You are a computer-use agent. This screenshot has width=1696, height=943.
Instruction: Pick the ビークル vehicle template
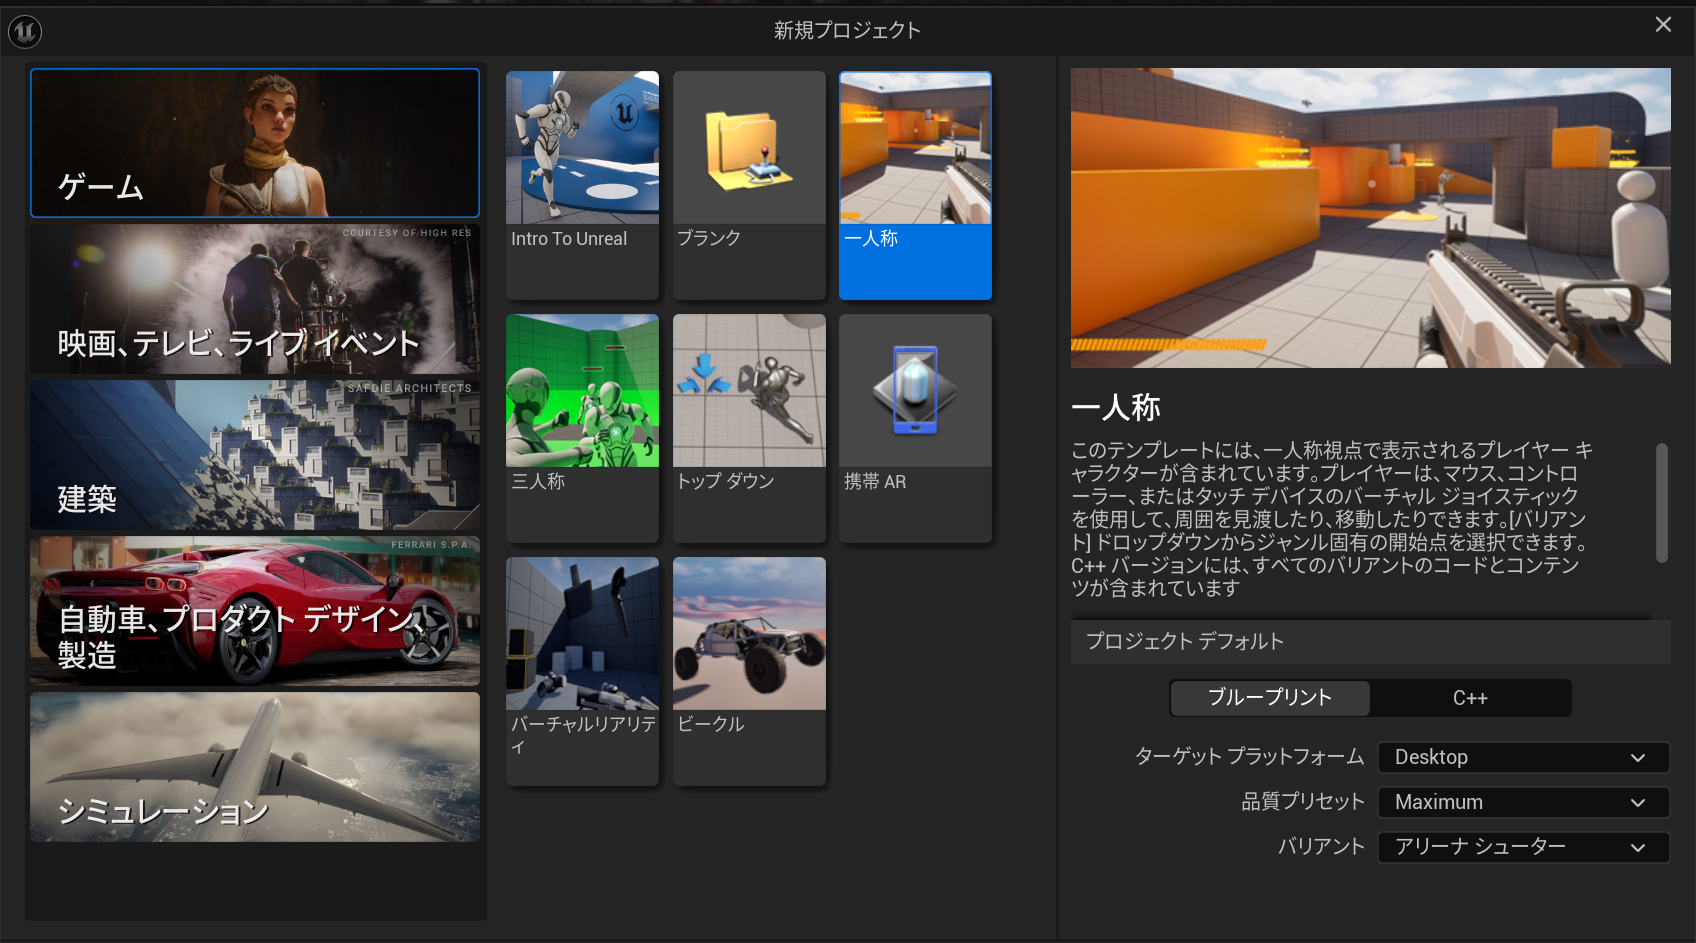coord(749,670)
